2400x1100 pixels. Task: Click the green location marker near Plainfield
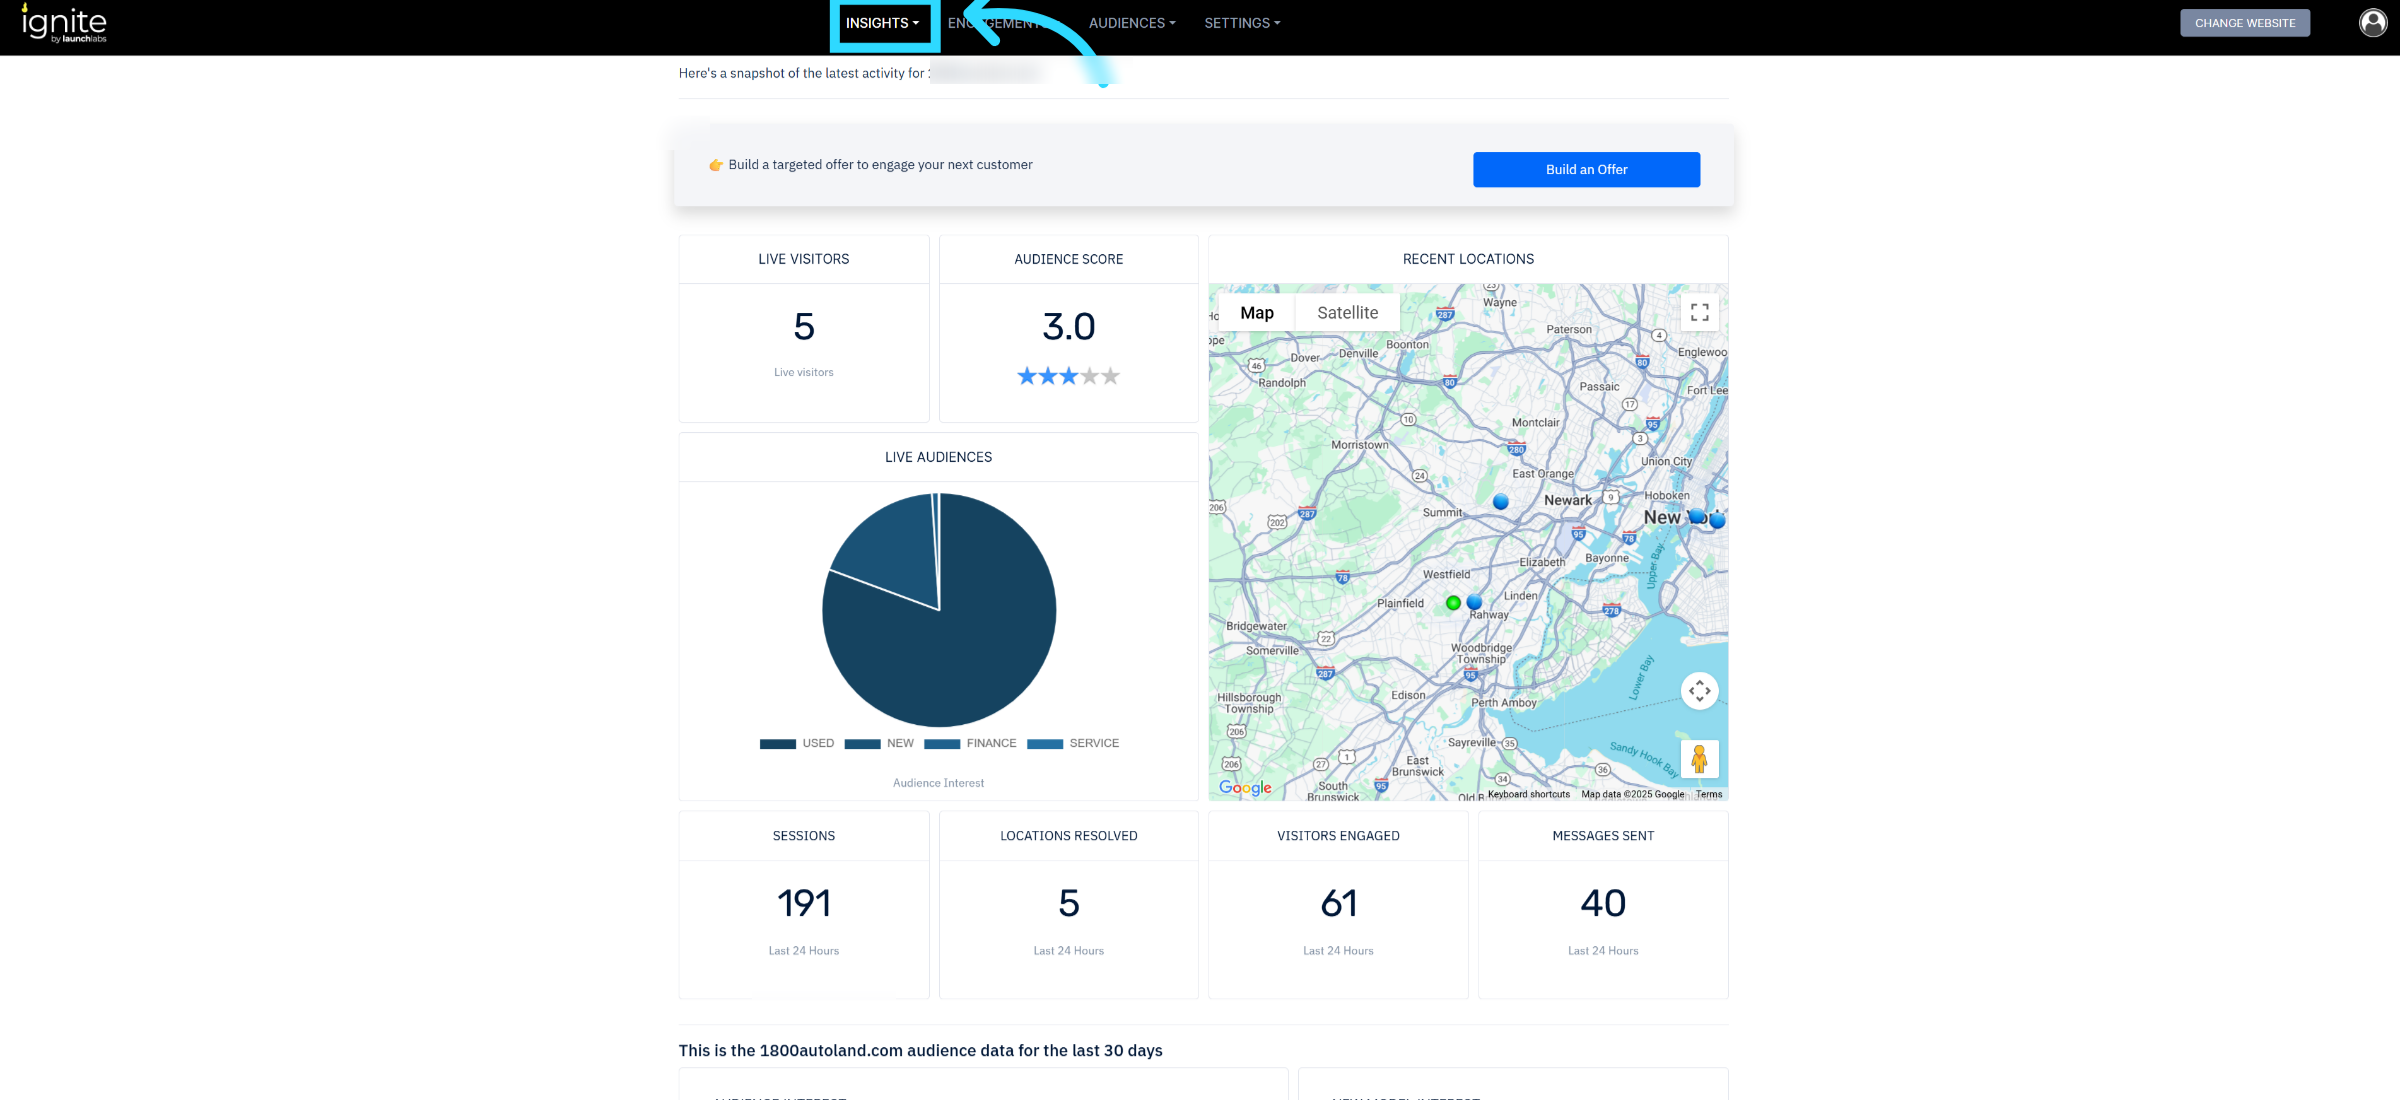click(1453, 603)
